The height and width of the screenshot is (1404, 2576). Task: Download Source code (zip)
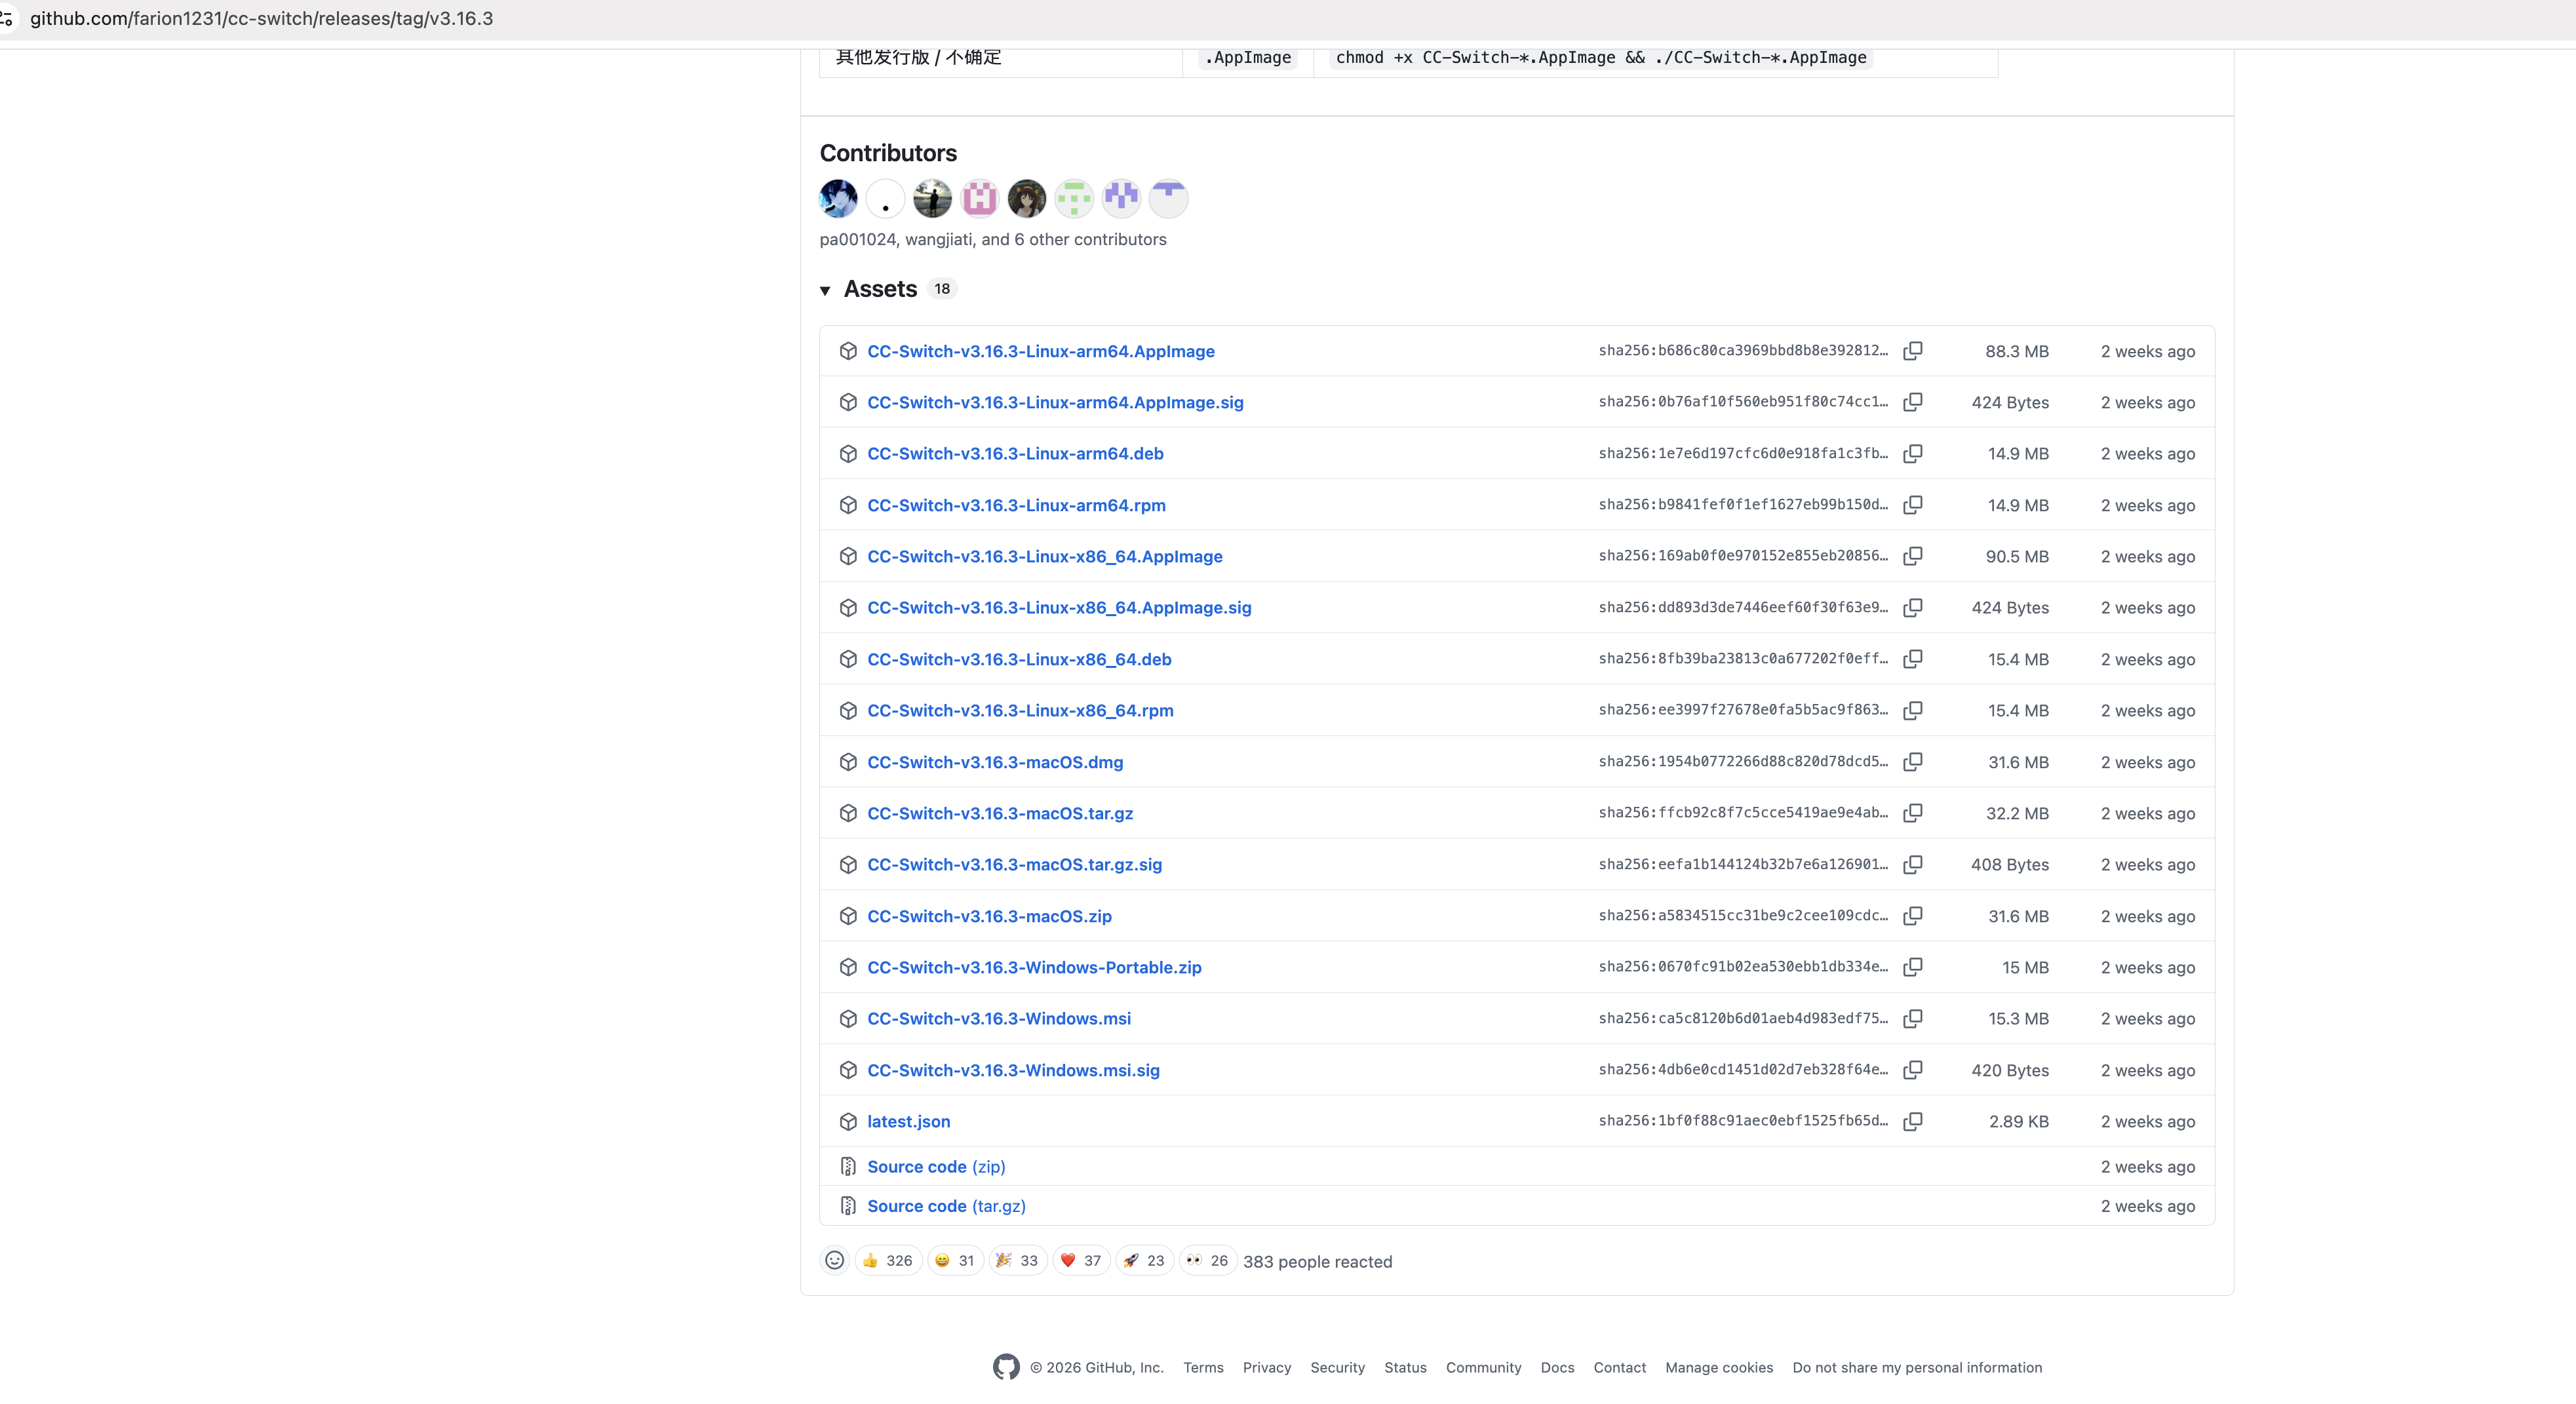[x=936, y=1166]
